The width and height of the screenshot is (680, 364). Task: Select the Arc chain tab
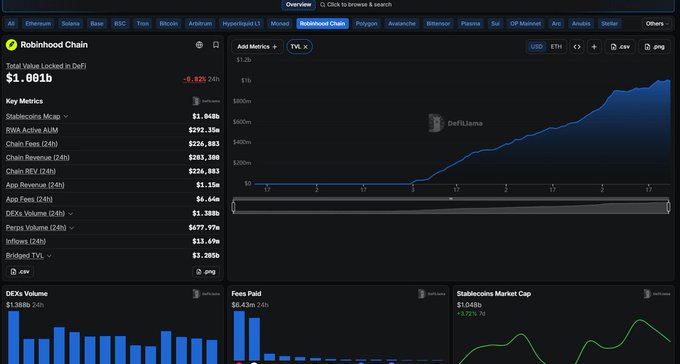(556, 23)
